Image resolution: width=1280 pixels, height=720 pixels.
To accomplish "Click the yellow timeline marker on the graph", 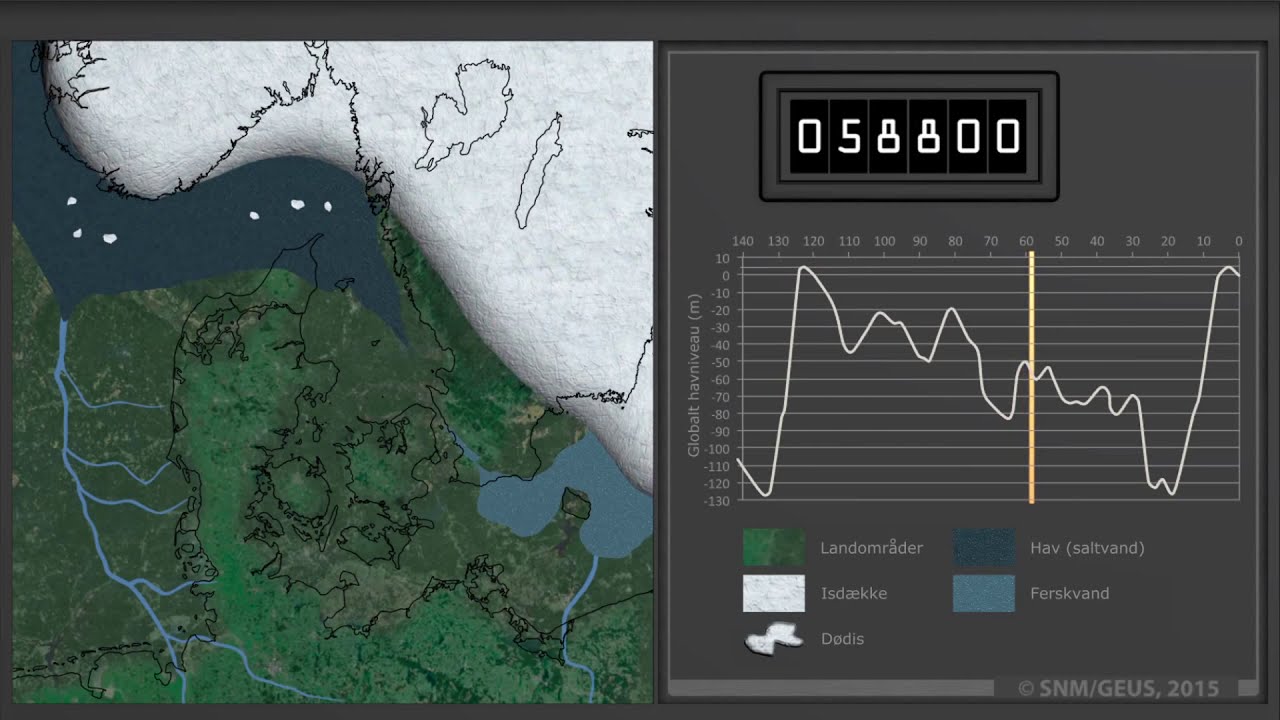I will pos(1031,377).
